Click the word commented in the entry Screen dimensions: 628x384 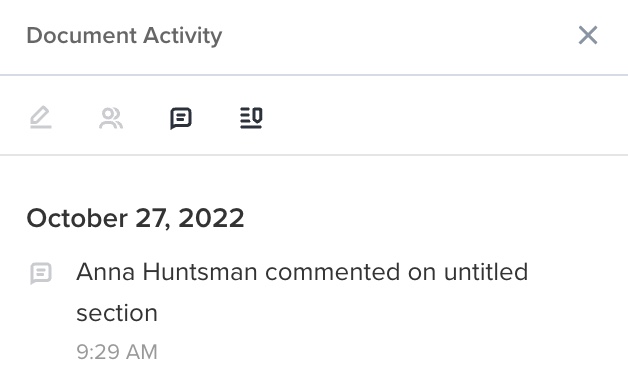click(332, 272)
